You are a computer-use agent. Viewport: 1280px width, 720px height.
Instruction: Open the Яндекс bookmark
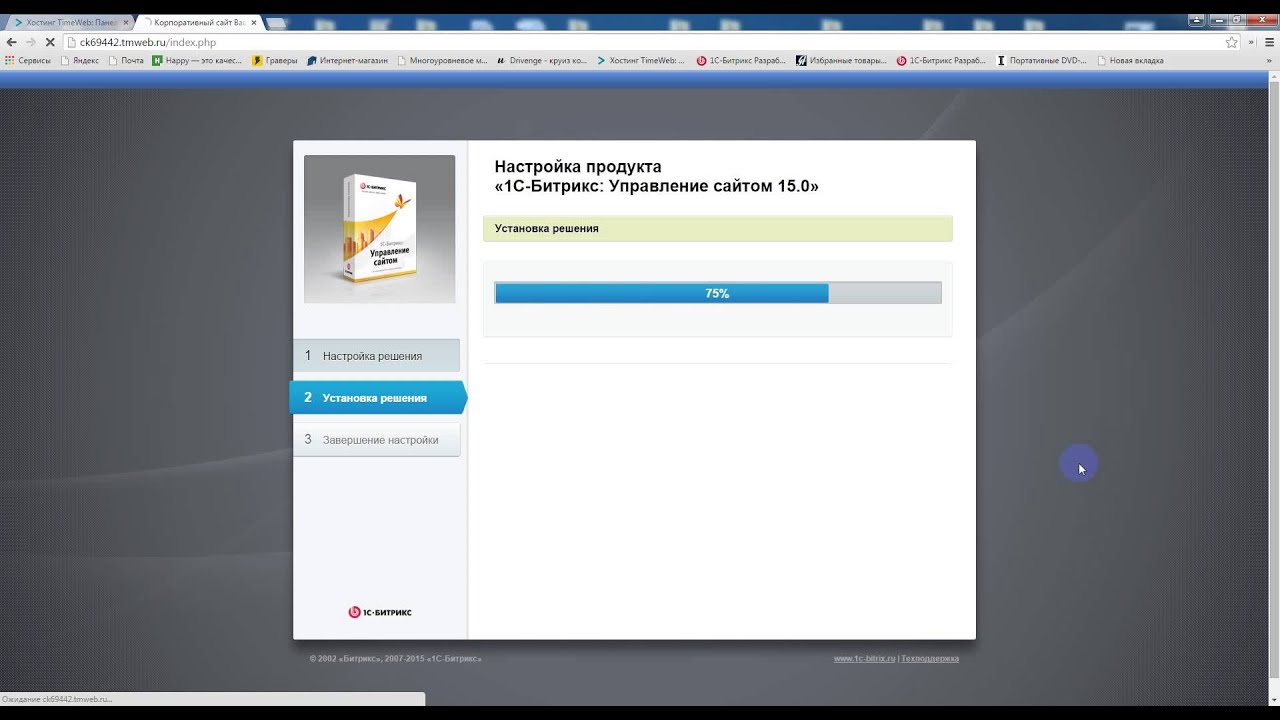(x=79, y=60)
